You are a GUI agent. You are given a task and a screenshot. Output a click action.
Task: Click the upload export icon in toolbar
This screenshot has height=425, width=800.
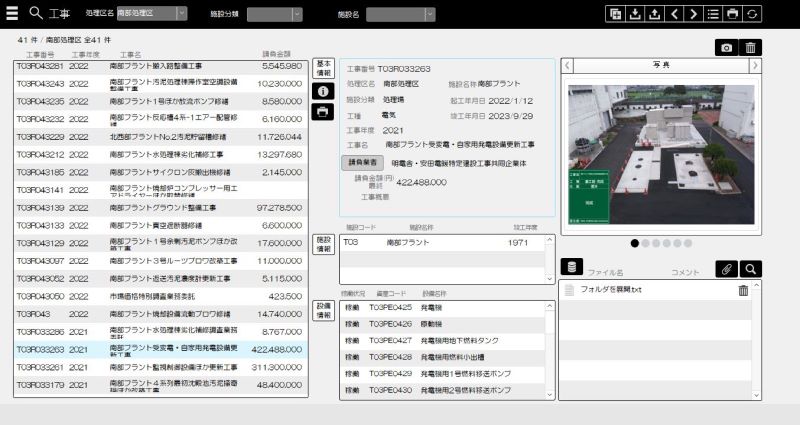(x=655, y=14)
